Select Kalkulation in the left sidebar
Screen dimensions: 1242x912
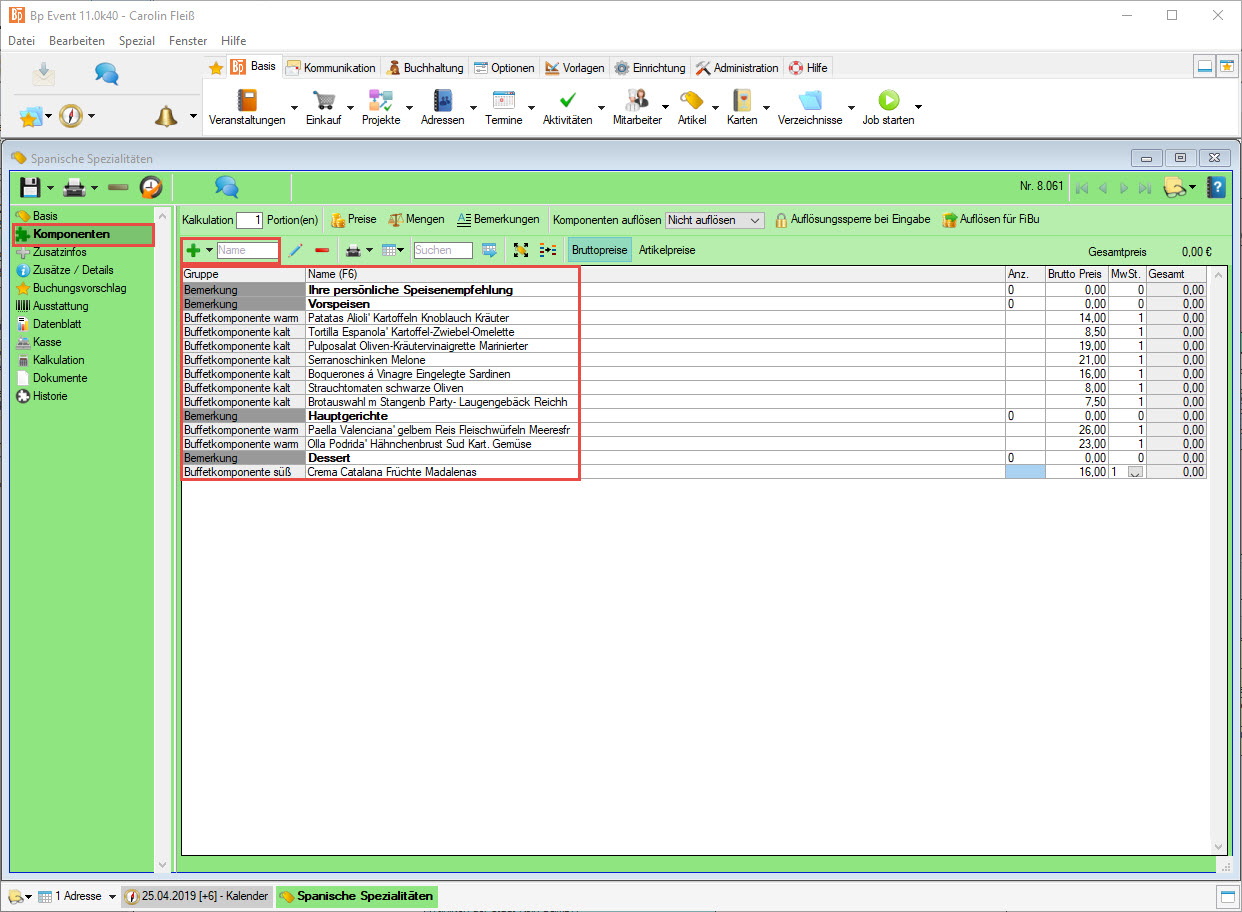point(58,360)
